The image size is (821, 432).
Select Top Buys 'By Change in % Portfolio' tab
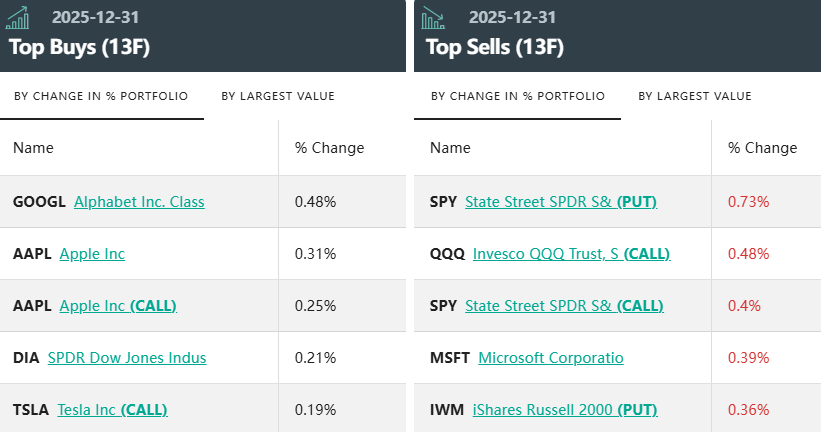click(x=102, y=97)
